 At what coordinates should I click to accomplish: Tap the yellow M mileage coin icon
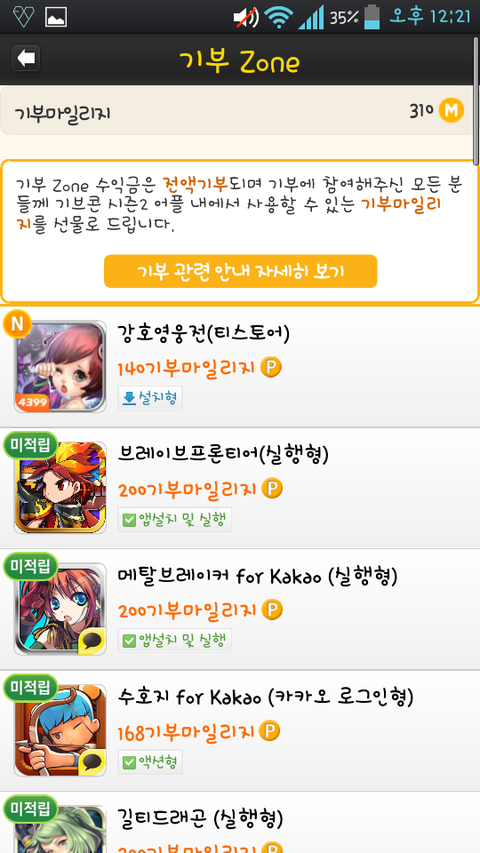451,111
